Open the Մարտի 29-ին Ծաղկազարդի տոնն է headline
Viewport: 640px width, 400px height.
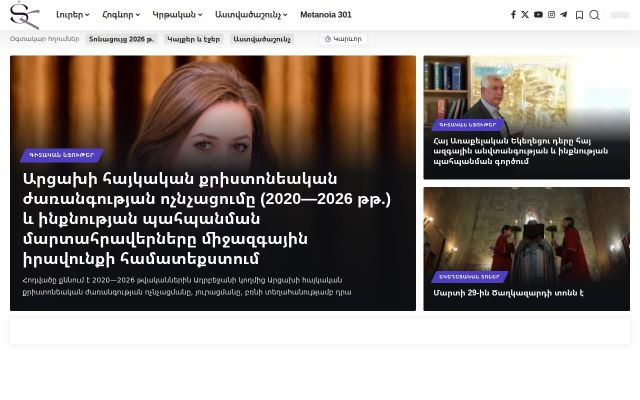tap(509, 293)
